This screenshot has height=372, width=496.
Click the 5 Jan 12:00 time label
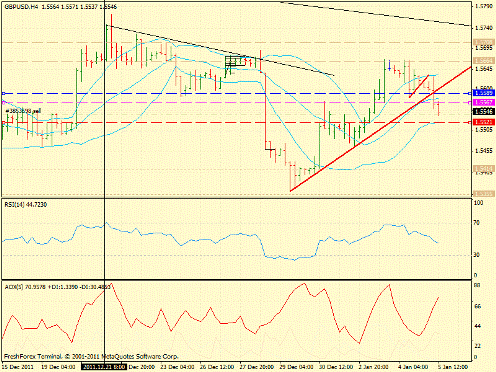tap(453, 367)
